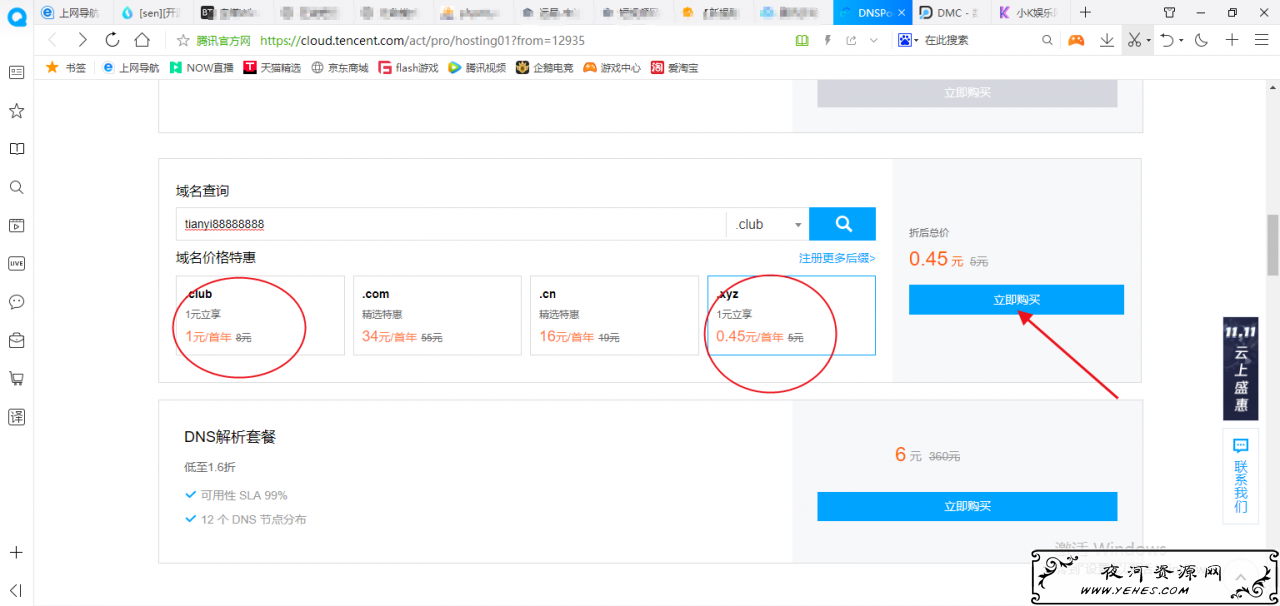The width and height of the screenshot is (1280, 606).
Task: Click the domain name query input field
Action: coord(451,224)
